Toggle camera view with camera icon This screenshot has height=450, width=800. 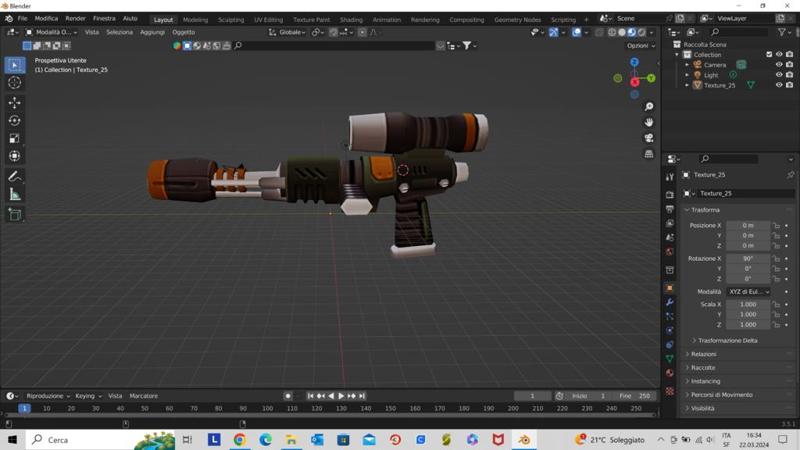(x=649, y=138)
